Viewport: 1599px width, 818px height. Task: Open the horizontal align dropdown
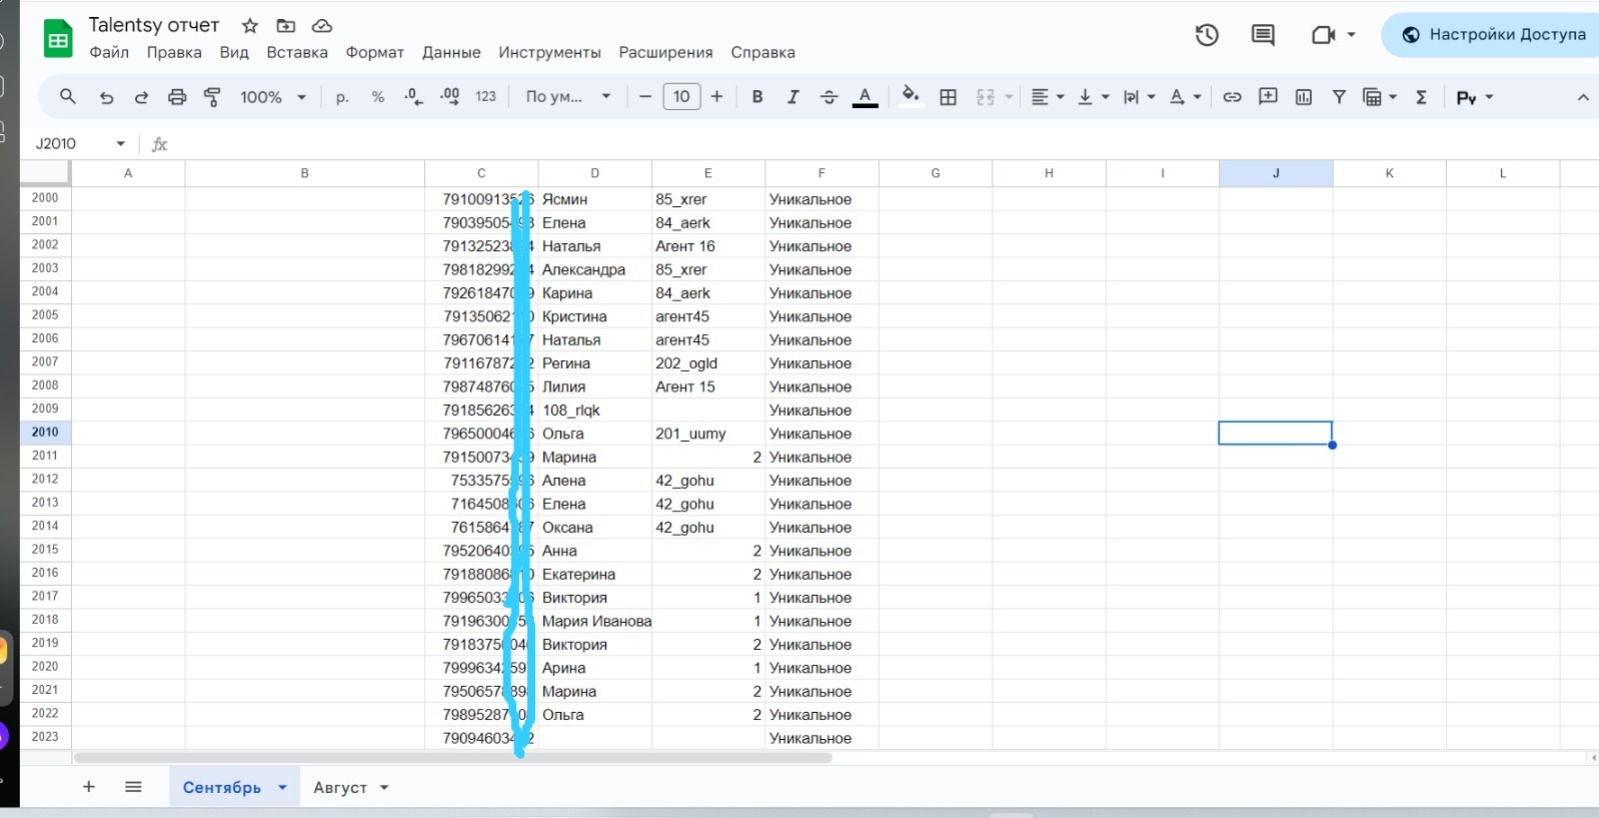pyautogui.click(x=1047, y=97)
